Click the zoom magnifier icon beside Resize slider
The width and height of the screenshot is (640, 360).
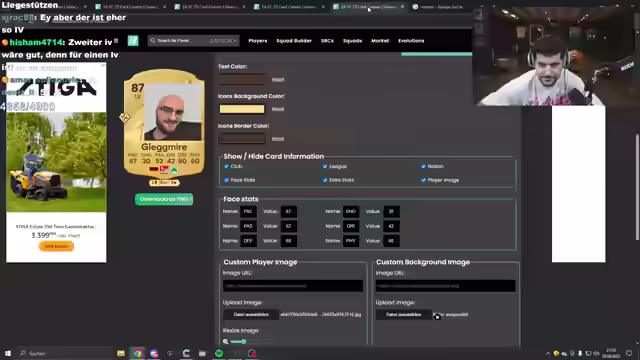225,342
